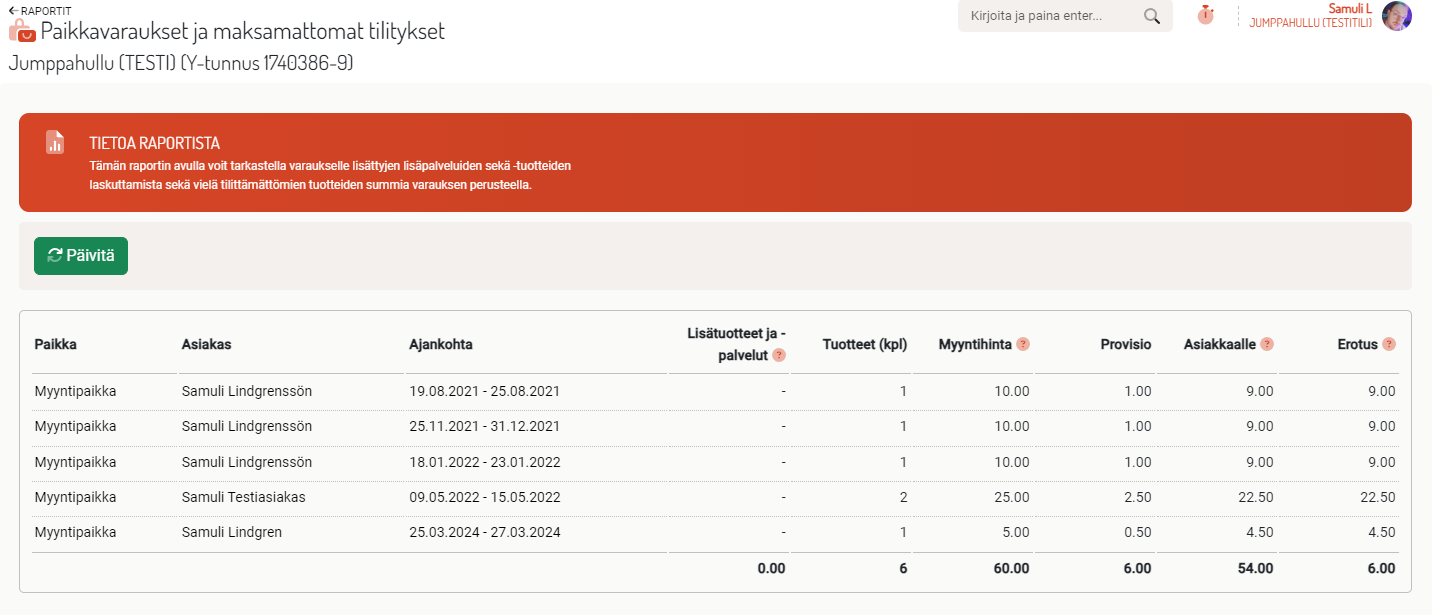The width and height of the screenshot is (1435, 615).
Task: Open the stopwatch timer icon
Action: (1205, 15)
